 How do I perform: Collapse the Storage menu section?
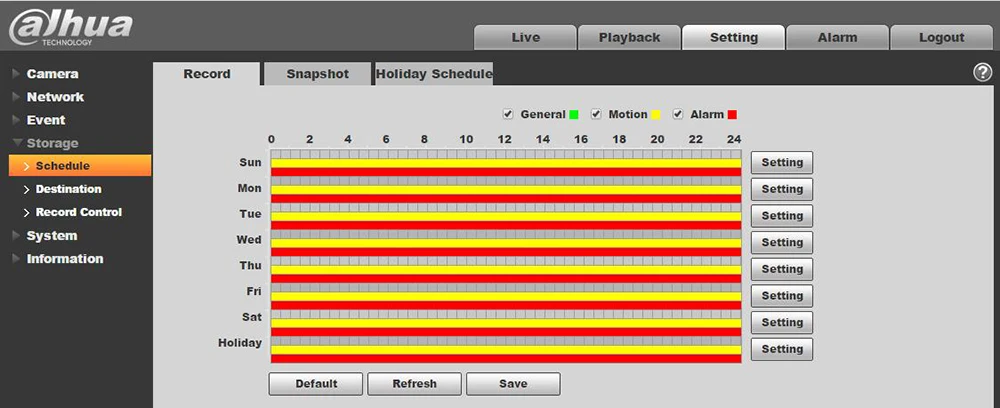(x=52, y=143)
